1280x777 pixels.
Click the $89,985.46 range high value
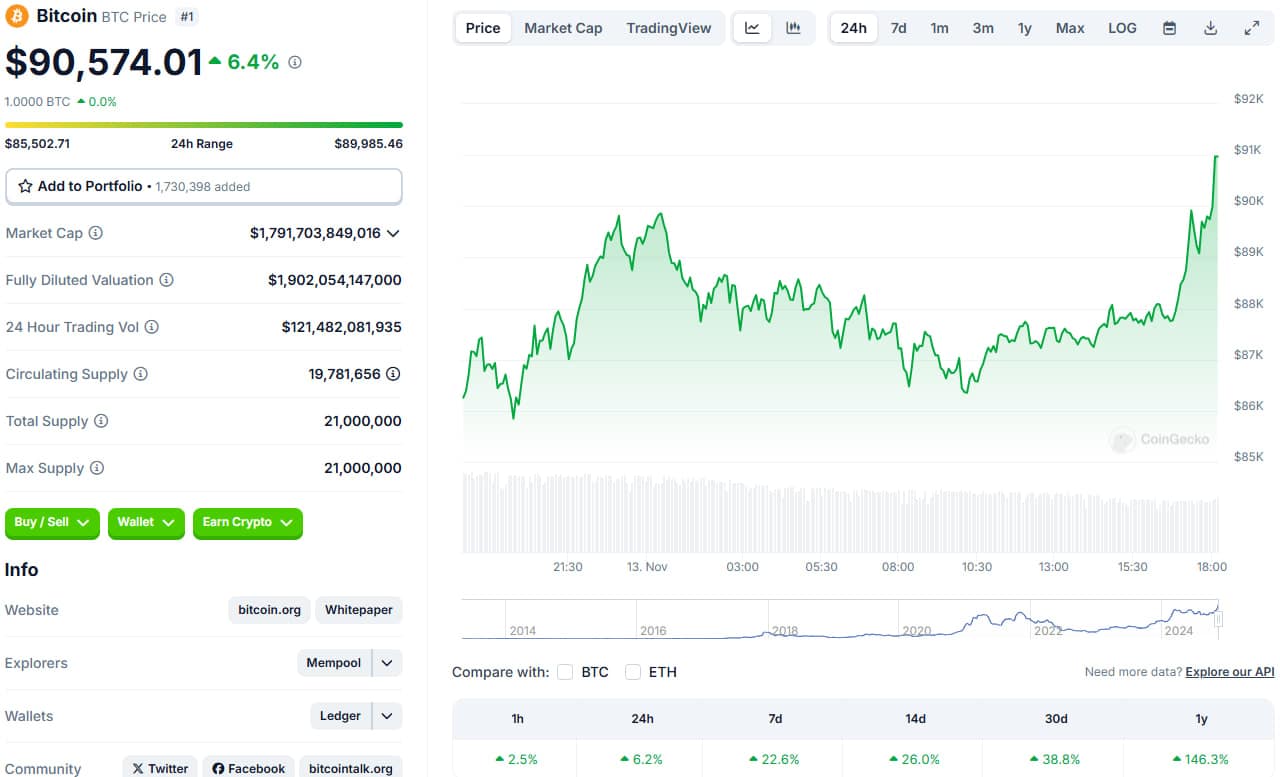(x=369, y=144)
